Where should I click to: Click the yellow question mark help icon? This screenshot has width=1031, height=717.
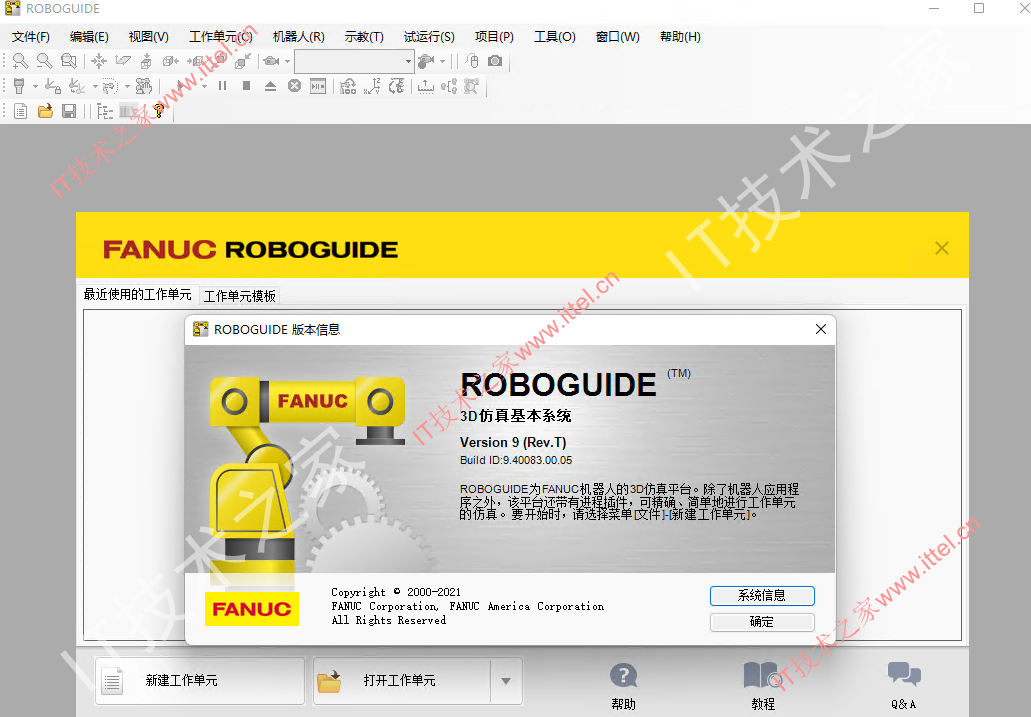pyautogui.click(x=158, y=111)
